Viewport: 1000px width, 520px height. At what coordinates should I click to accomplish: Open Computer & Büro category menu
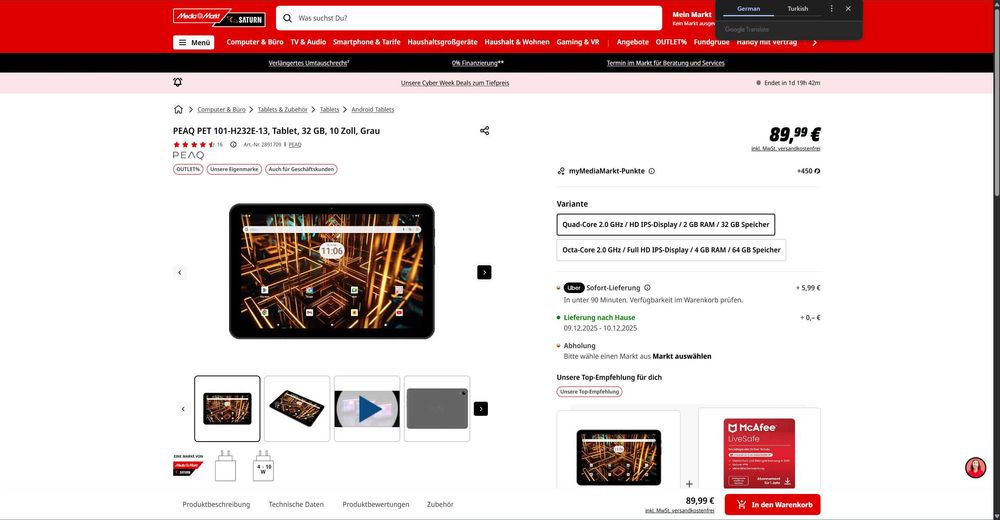[255, 42]
